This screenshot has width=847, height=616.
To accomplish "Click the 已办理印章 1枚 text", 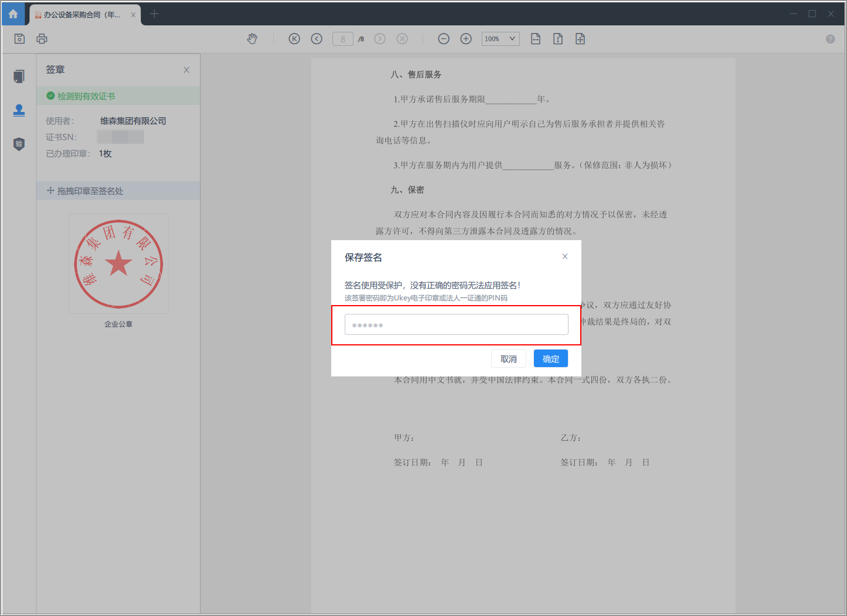I will click(x=79, y=154).
